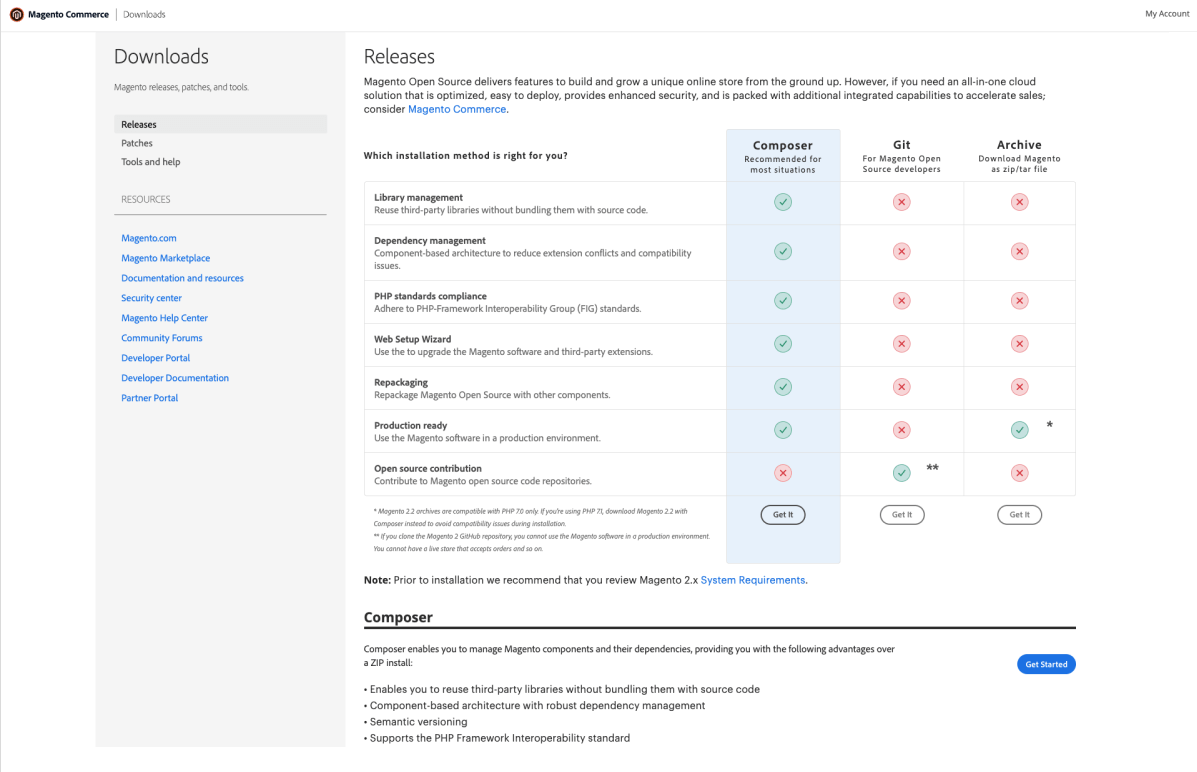Click 'PHP standards compliance' row title
The height and width of the screenshot is (772, 1197).
pyautogui.click(x=430, y=296)
